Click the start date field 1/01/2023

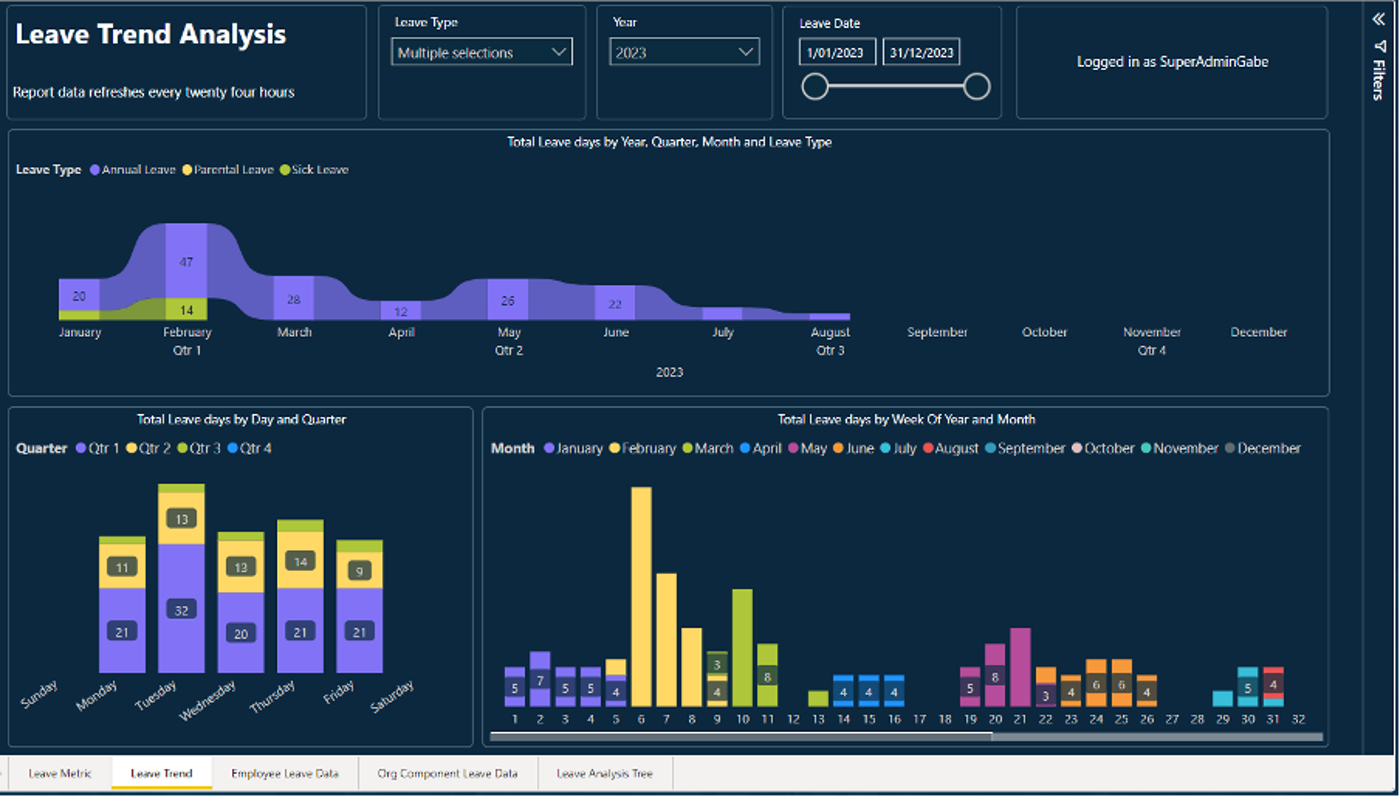point(837,53)
